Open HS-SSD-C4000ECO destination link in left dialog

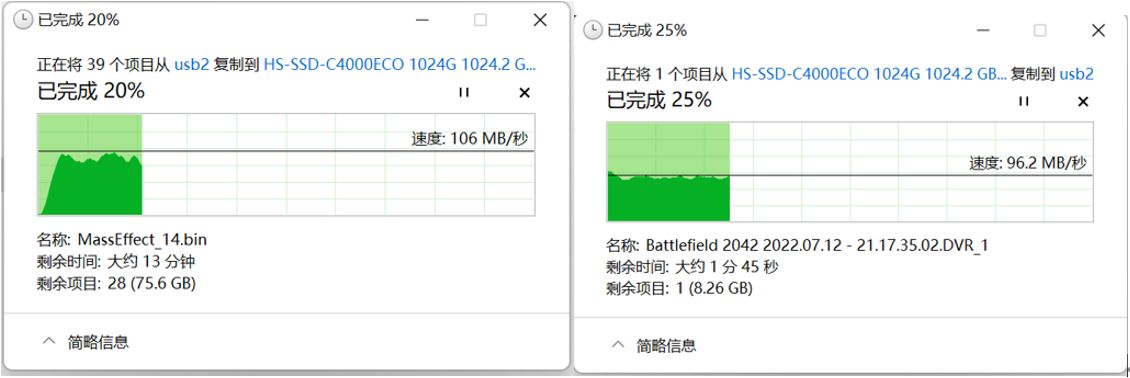tap(400, 64)
